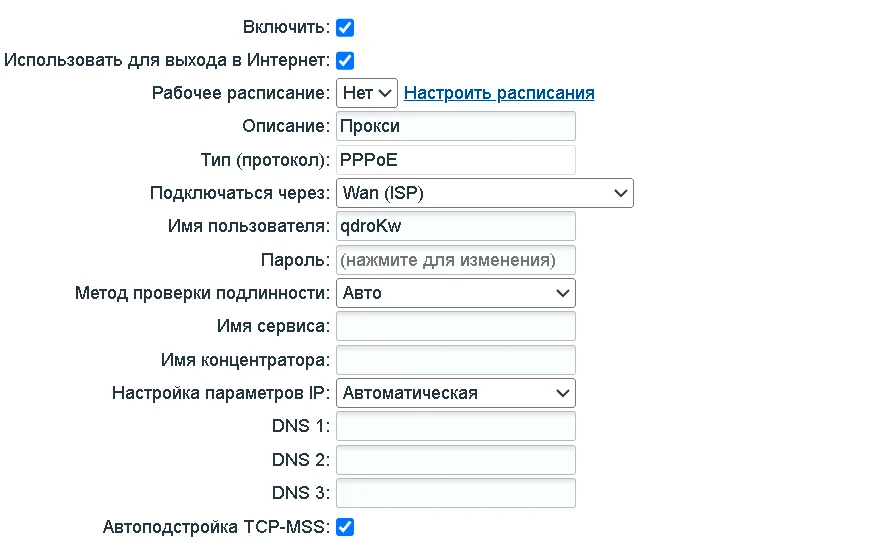The width and height of the screenshot is (885, 554).
Task: Expand the Подключаться через dropdown
Action: (x=485, y=193)
